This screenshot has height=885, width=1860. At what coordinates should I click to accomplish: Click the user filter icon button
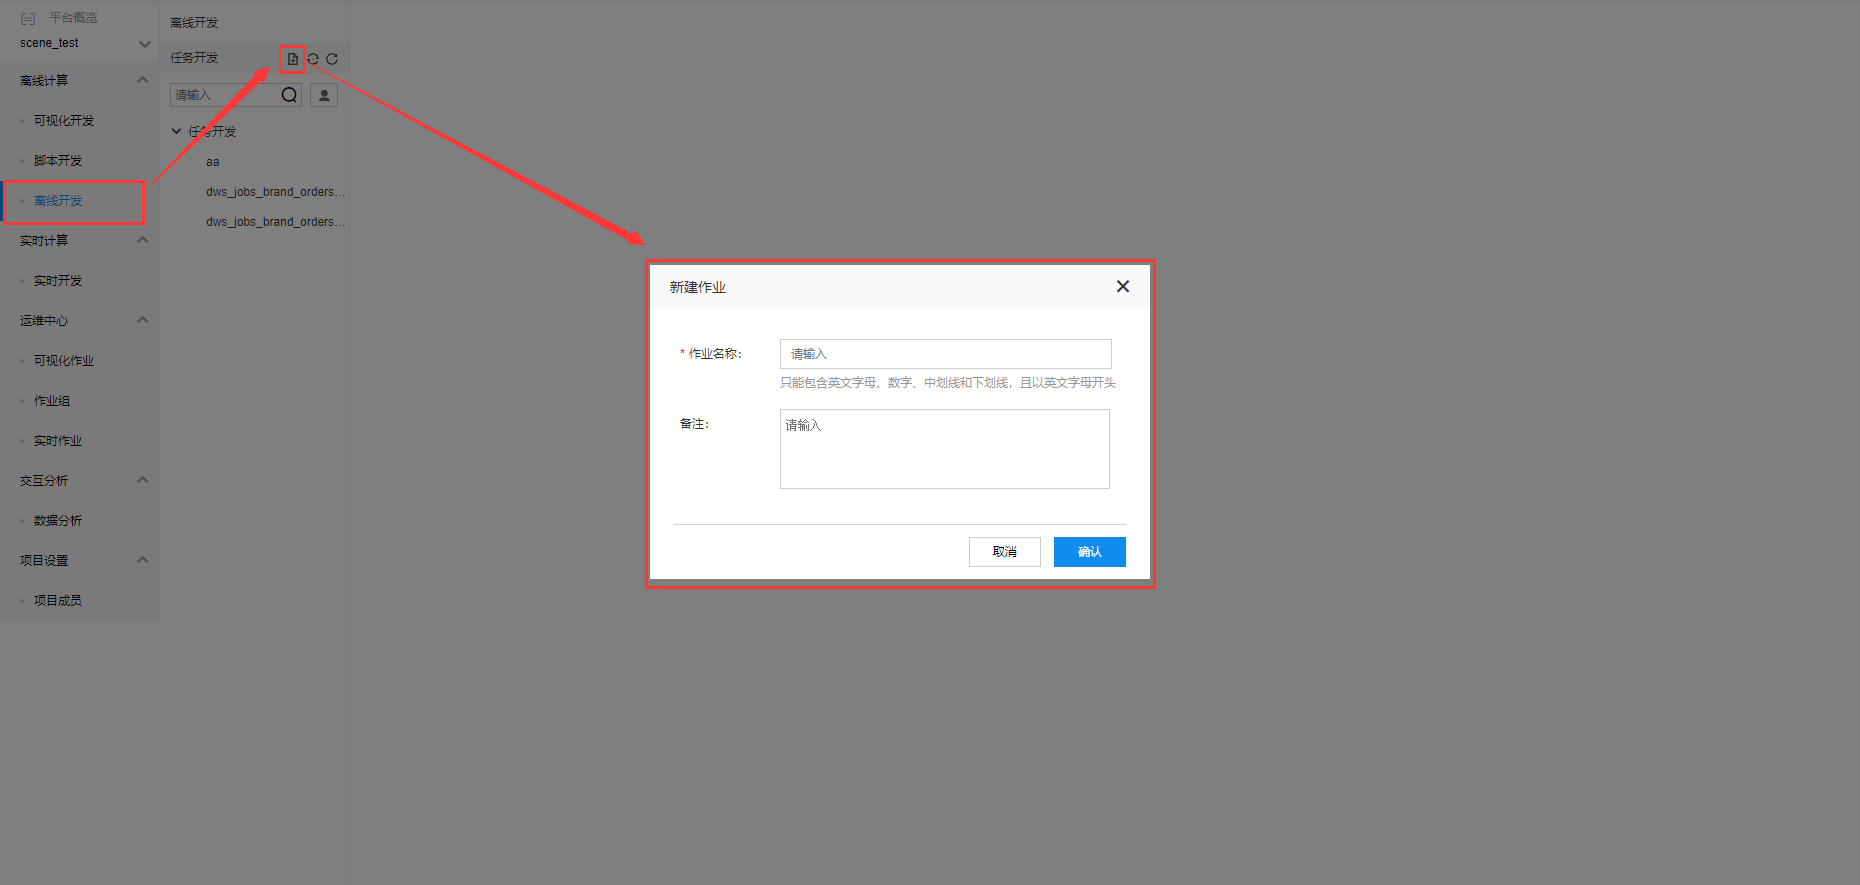pos(324,95)
